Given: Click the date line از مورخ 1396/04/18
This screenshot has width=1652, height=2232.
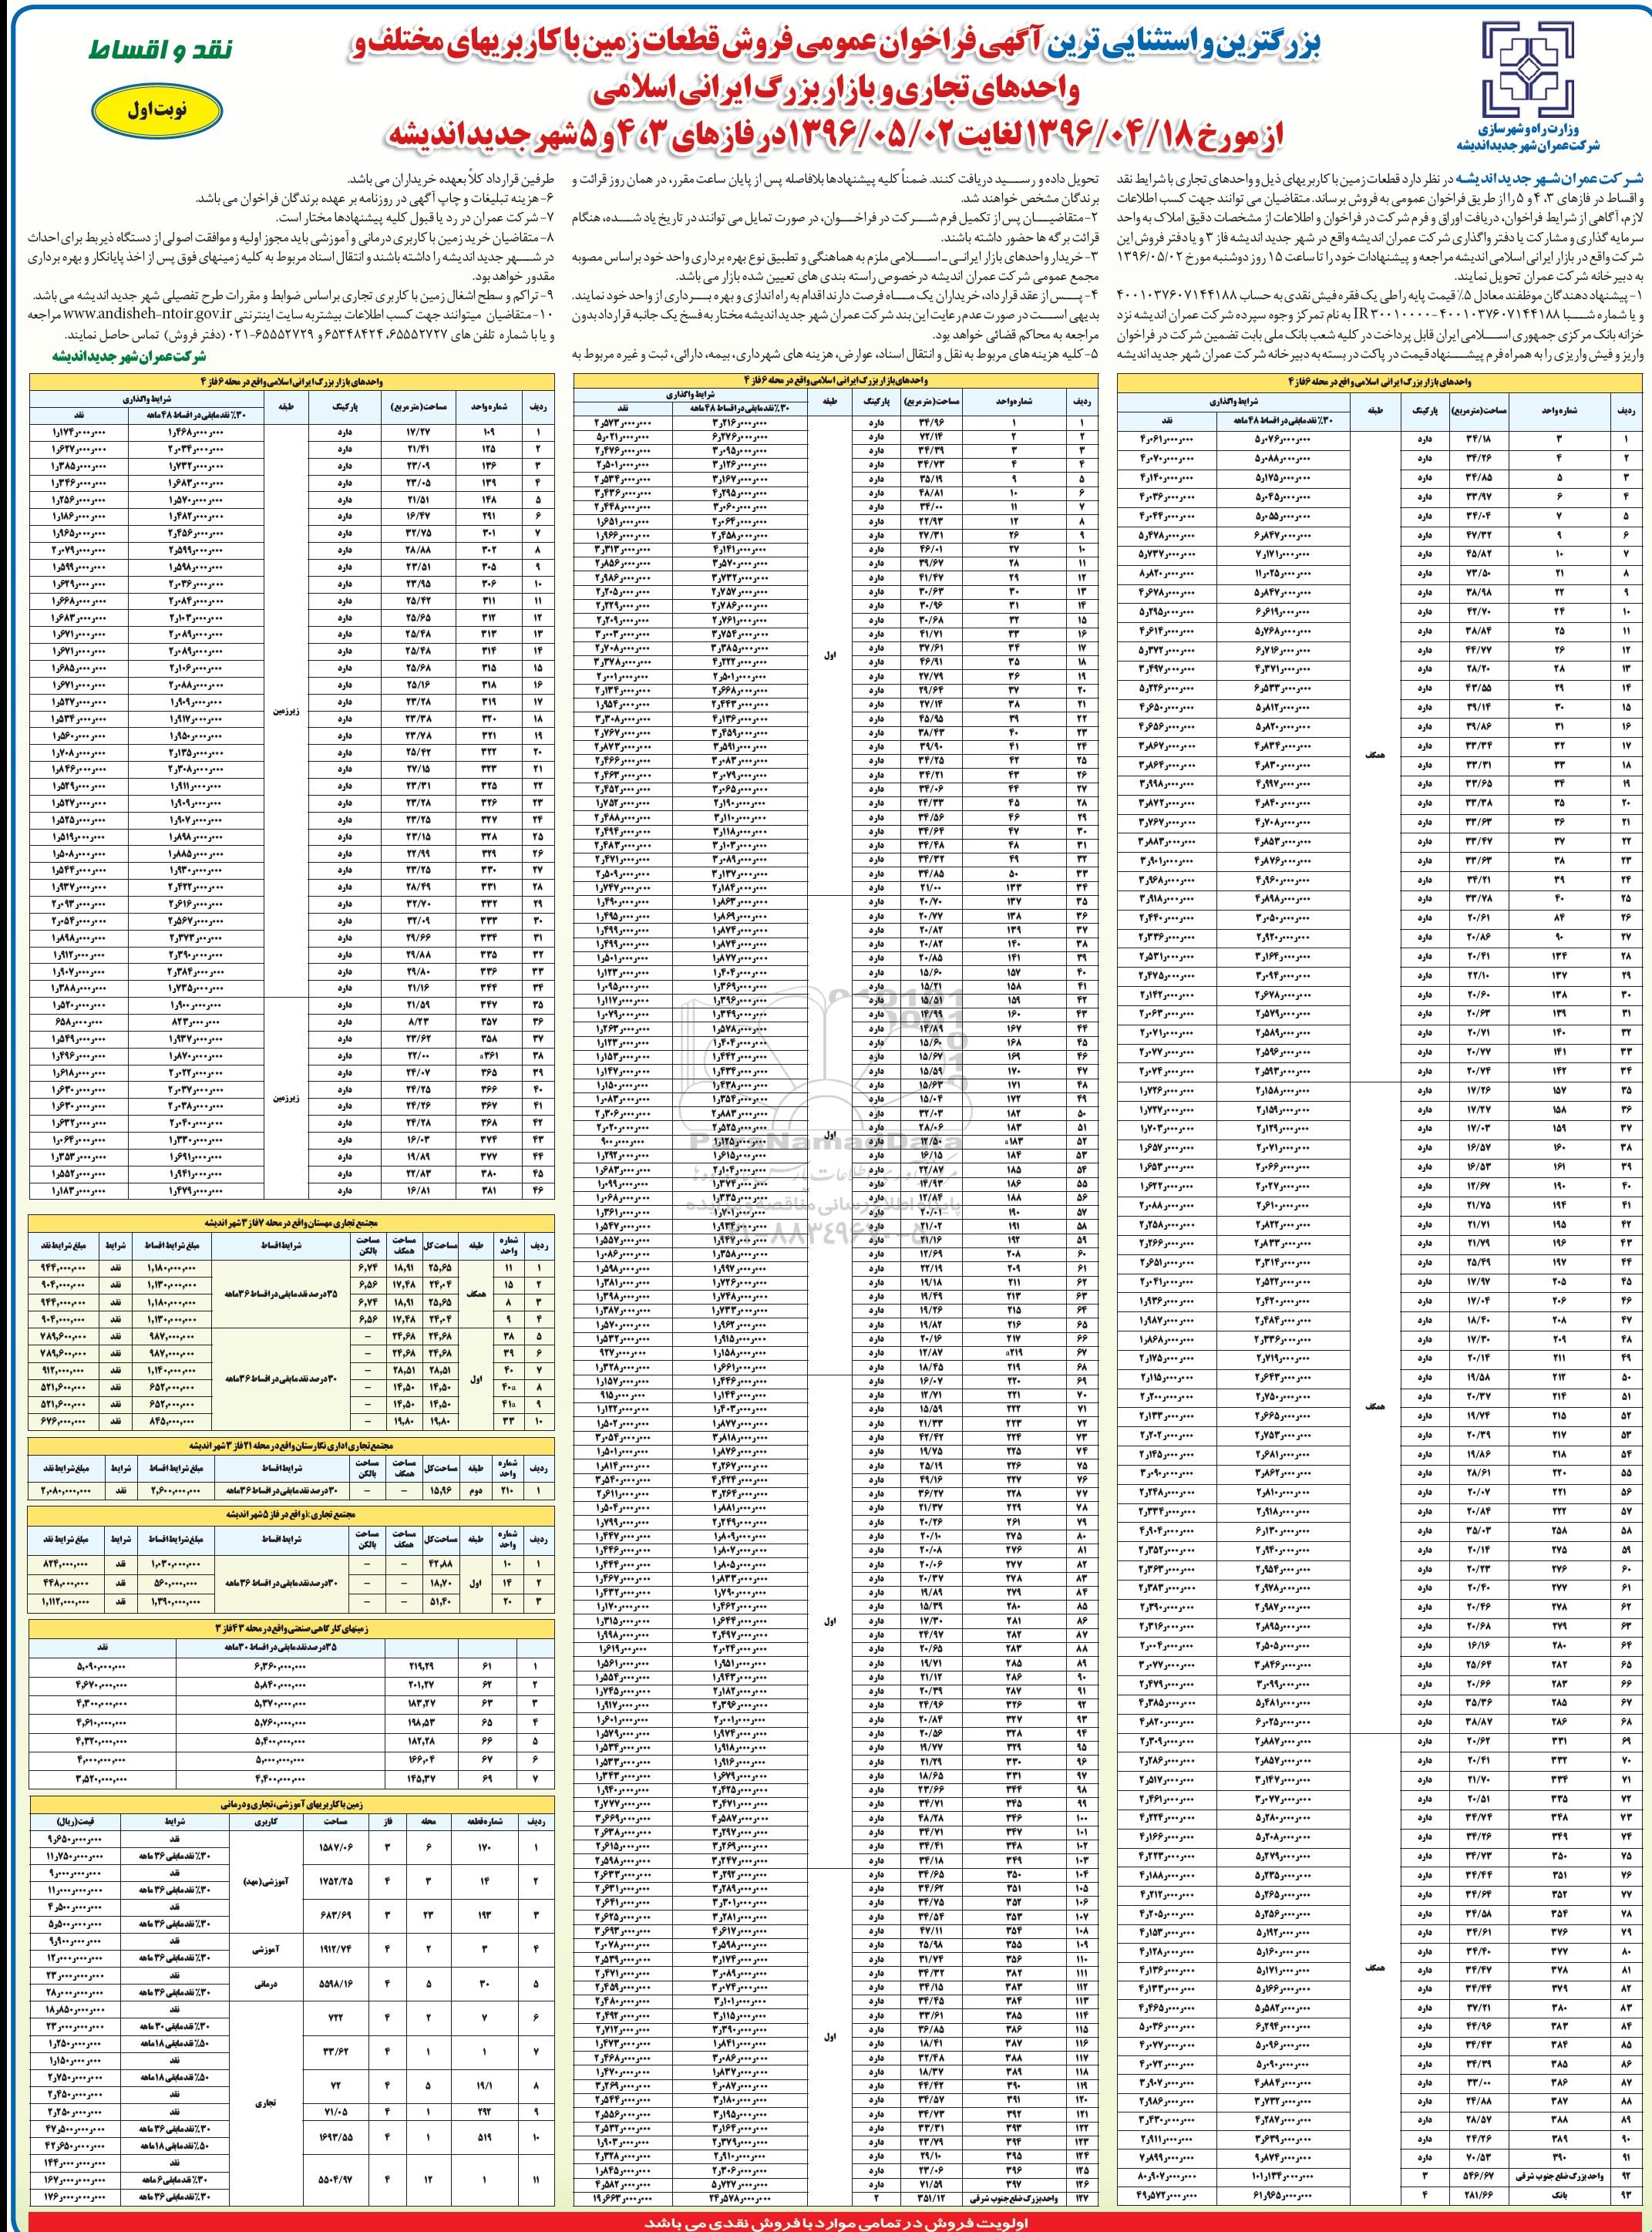Looking at the screenshot, I should click(x=836, y=134).
